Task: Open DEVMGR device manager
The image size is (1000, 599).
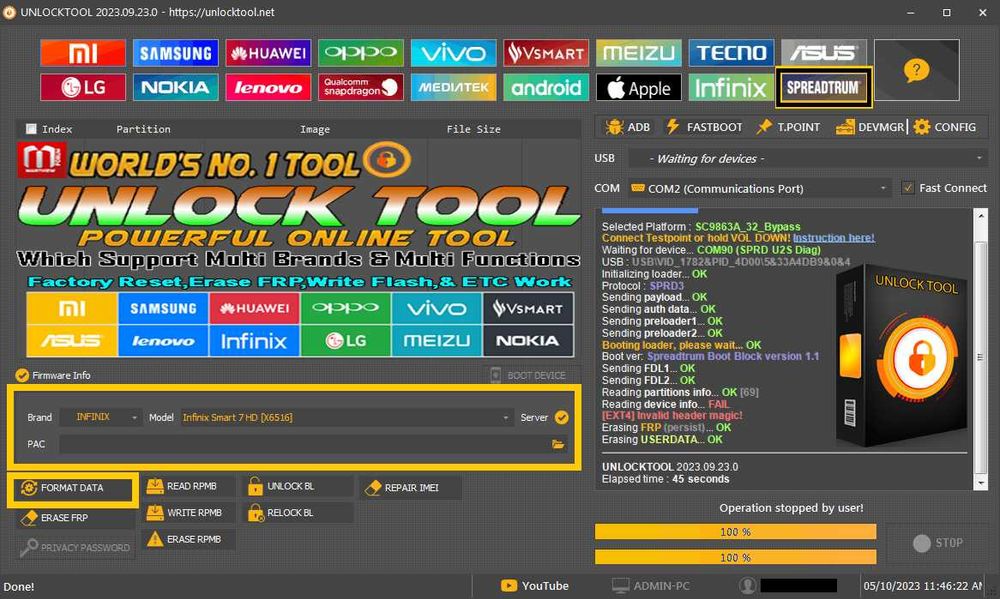Action: 870,127
